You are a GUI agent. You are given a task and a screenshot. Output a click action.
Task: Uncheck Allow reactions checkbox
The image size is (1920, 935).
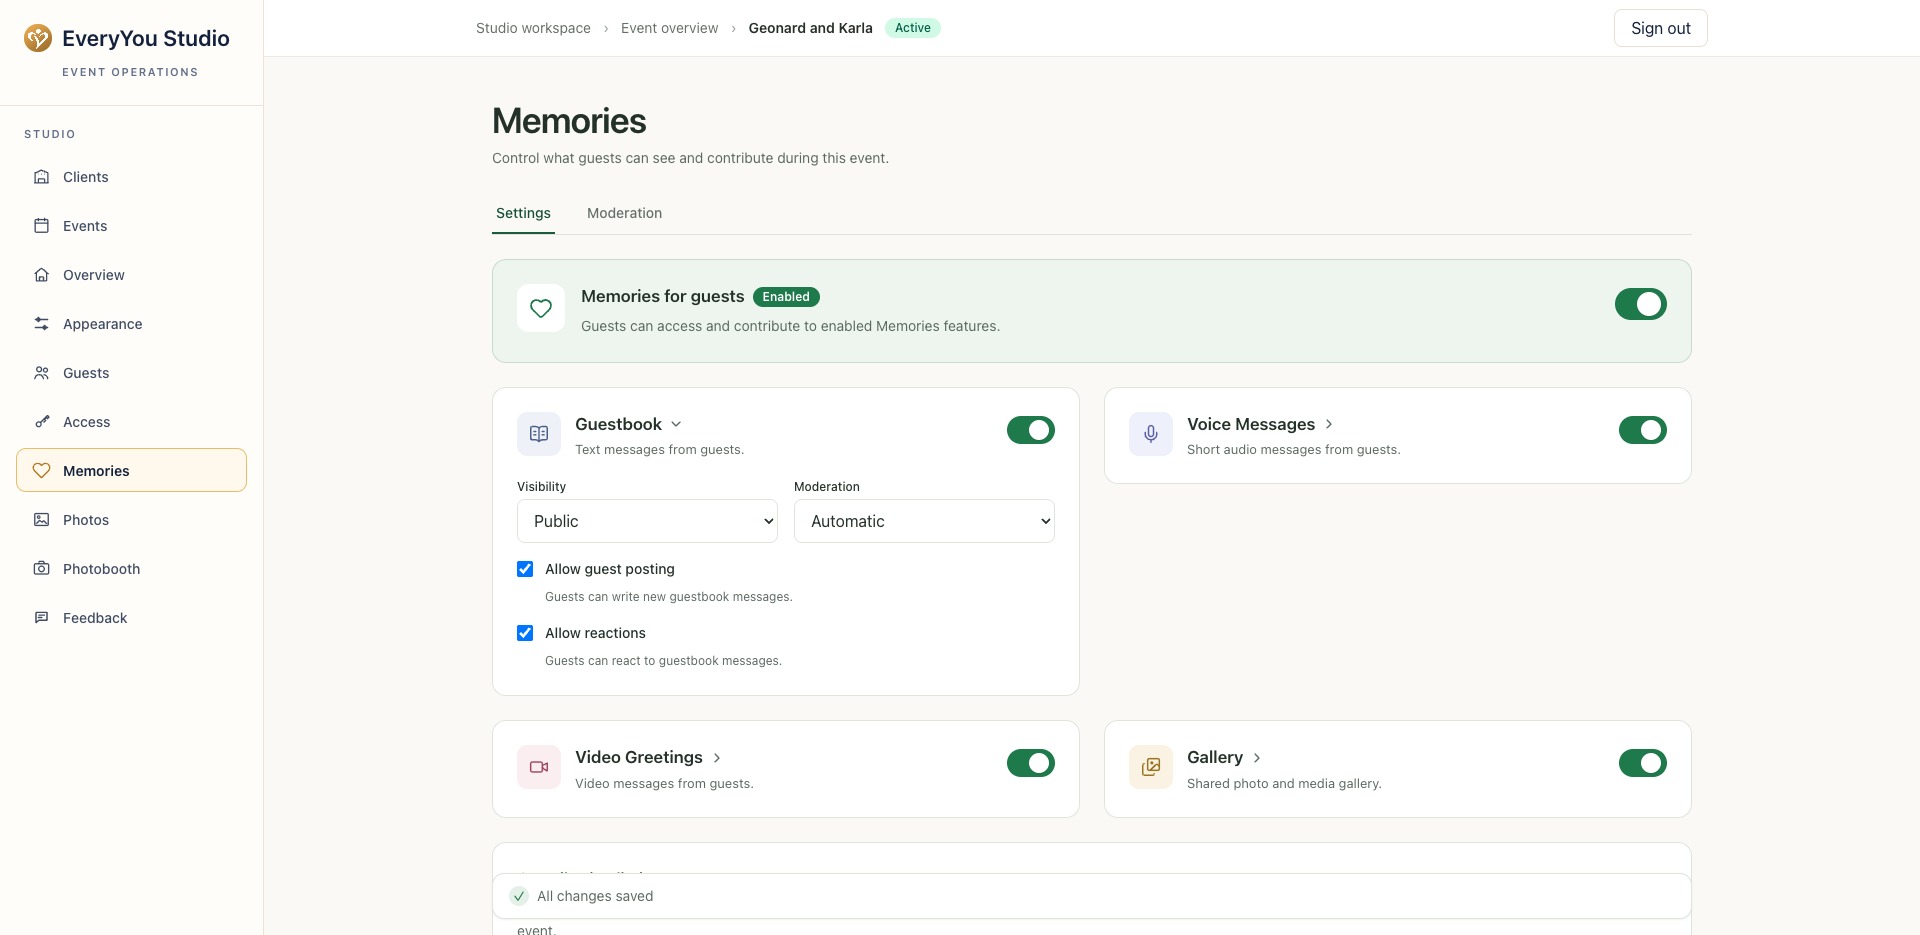(525, 633)
